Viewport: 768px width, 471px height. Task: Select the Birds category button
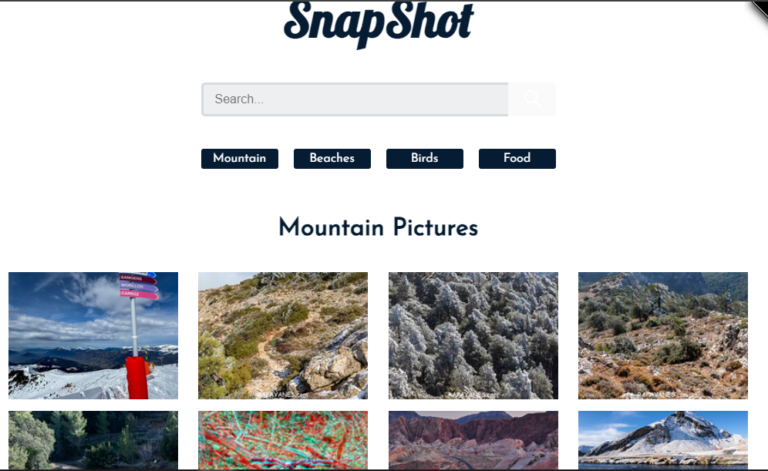coord(425,159)
